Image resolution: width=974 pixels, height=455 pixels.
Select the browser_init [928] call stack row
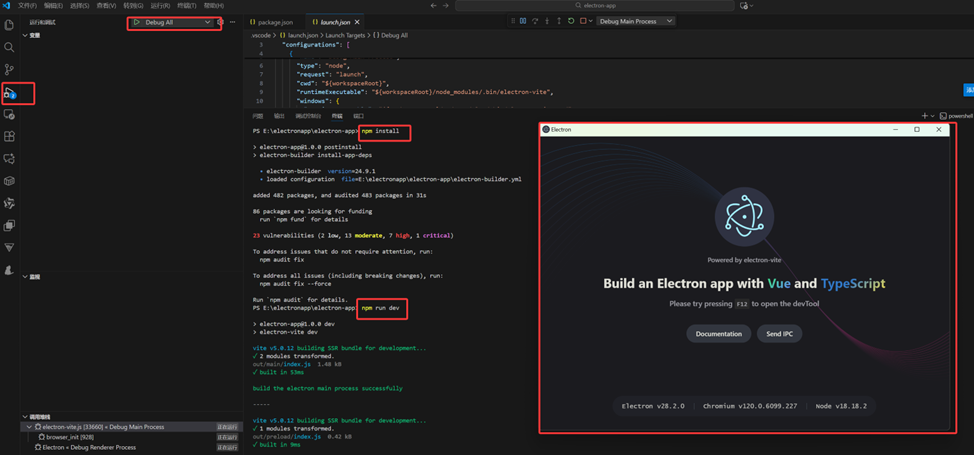[x=130, y=437]
